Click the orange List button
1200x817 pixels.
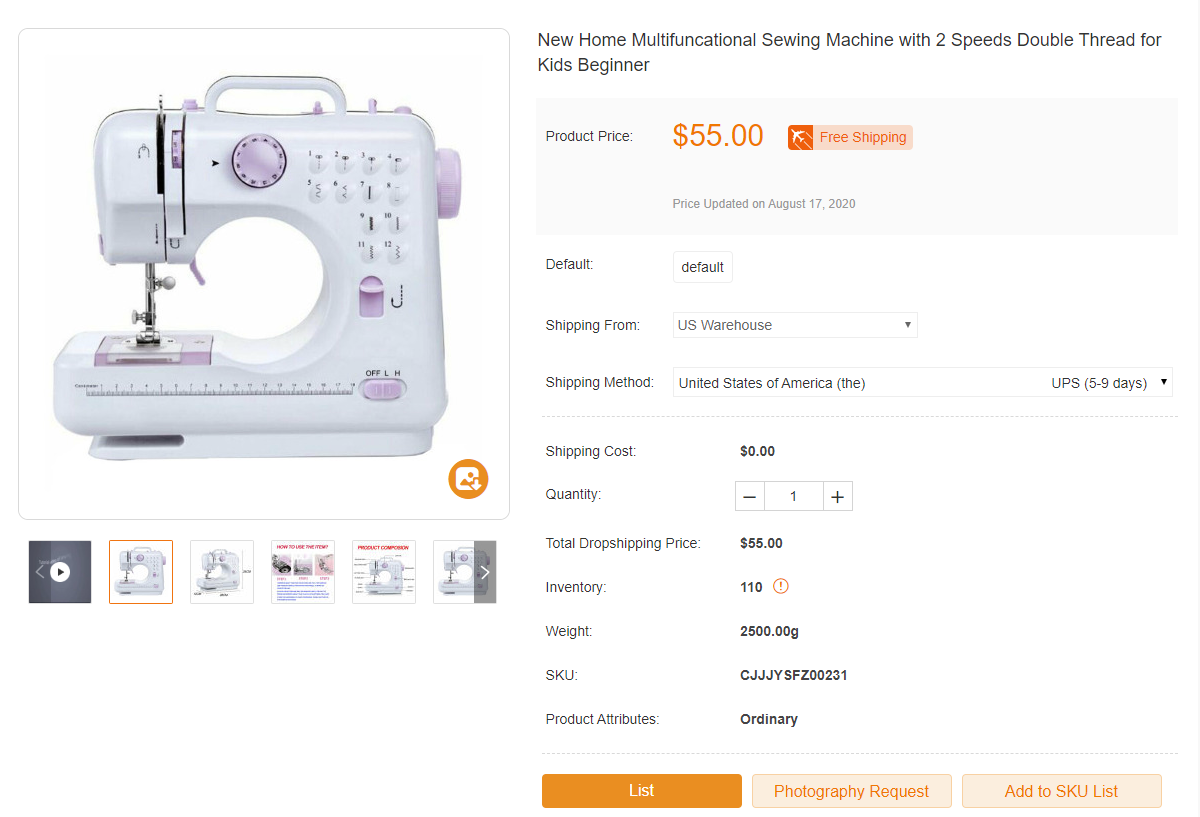click(642, 791)
